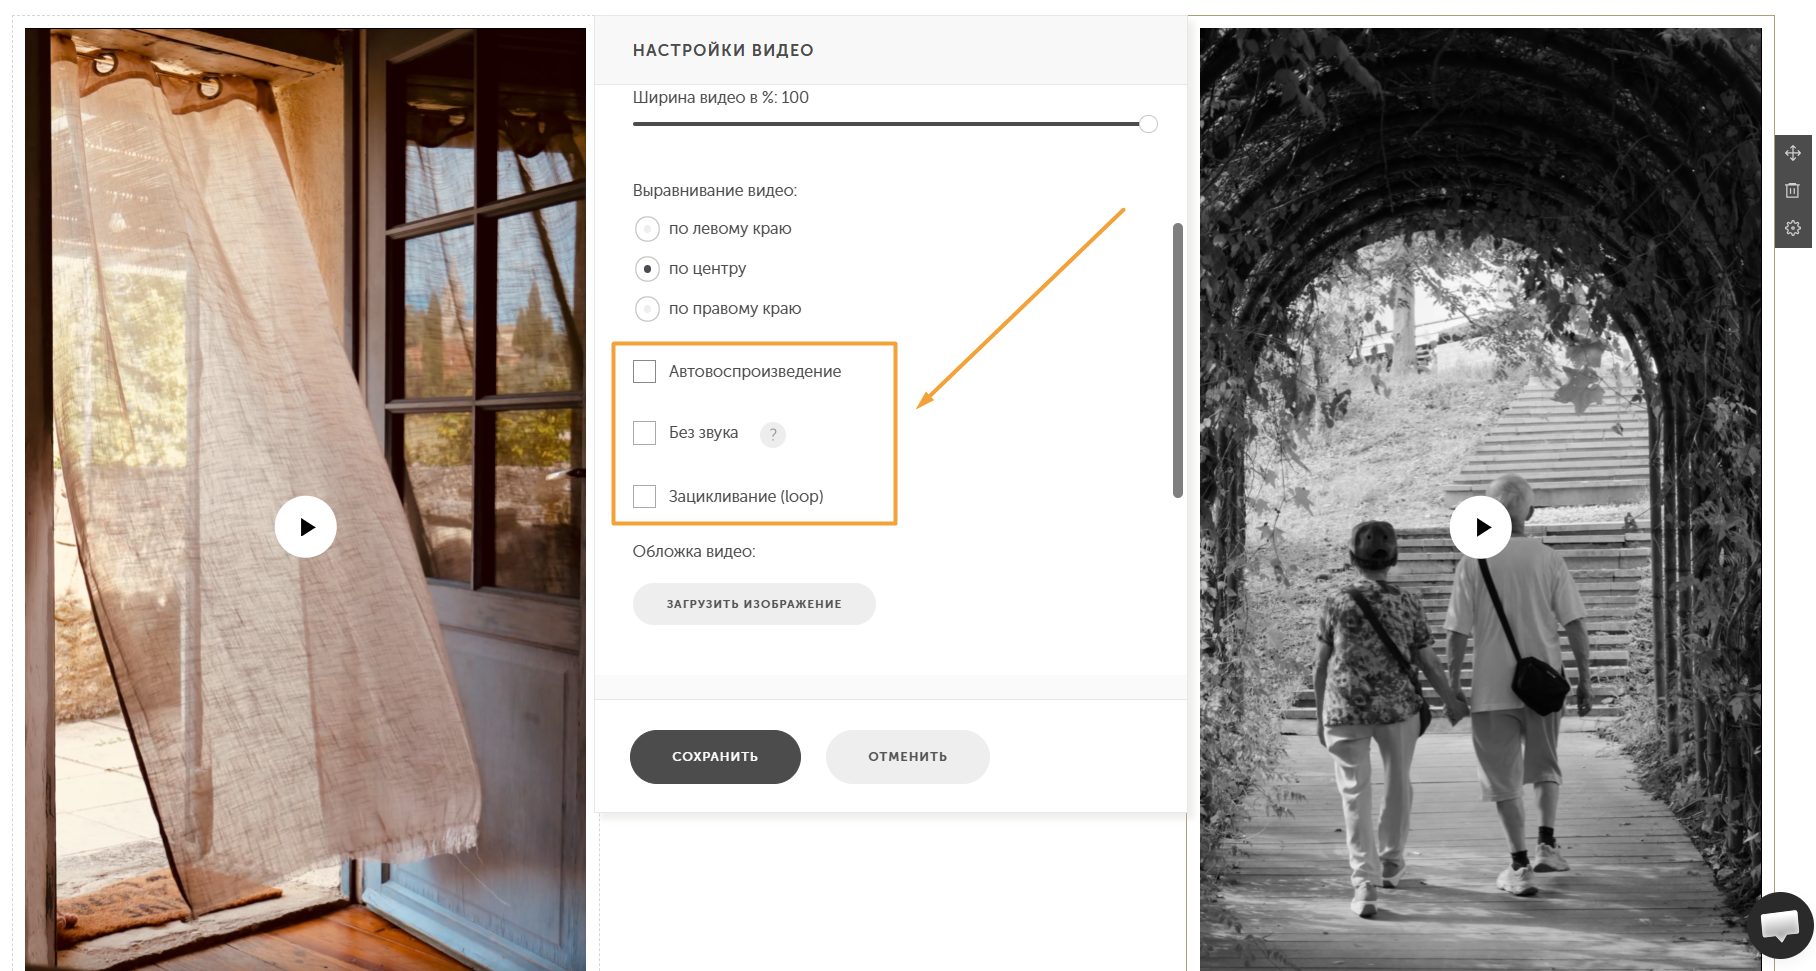Click the video width slider handle

click(1149, 124)
